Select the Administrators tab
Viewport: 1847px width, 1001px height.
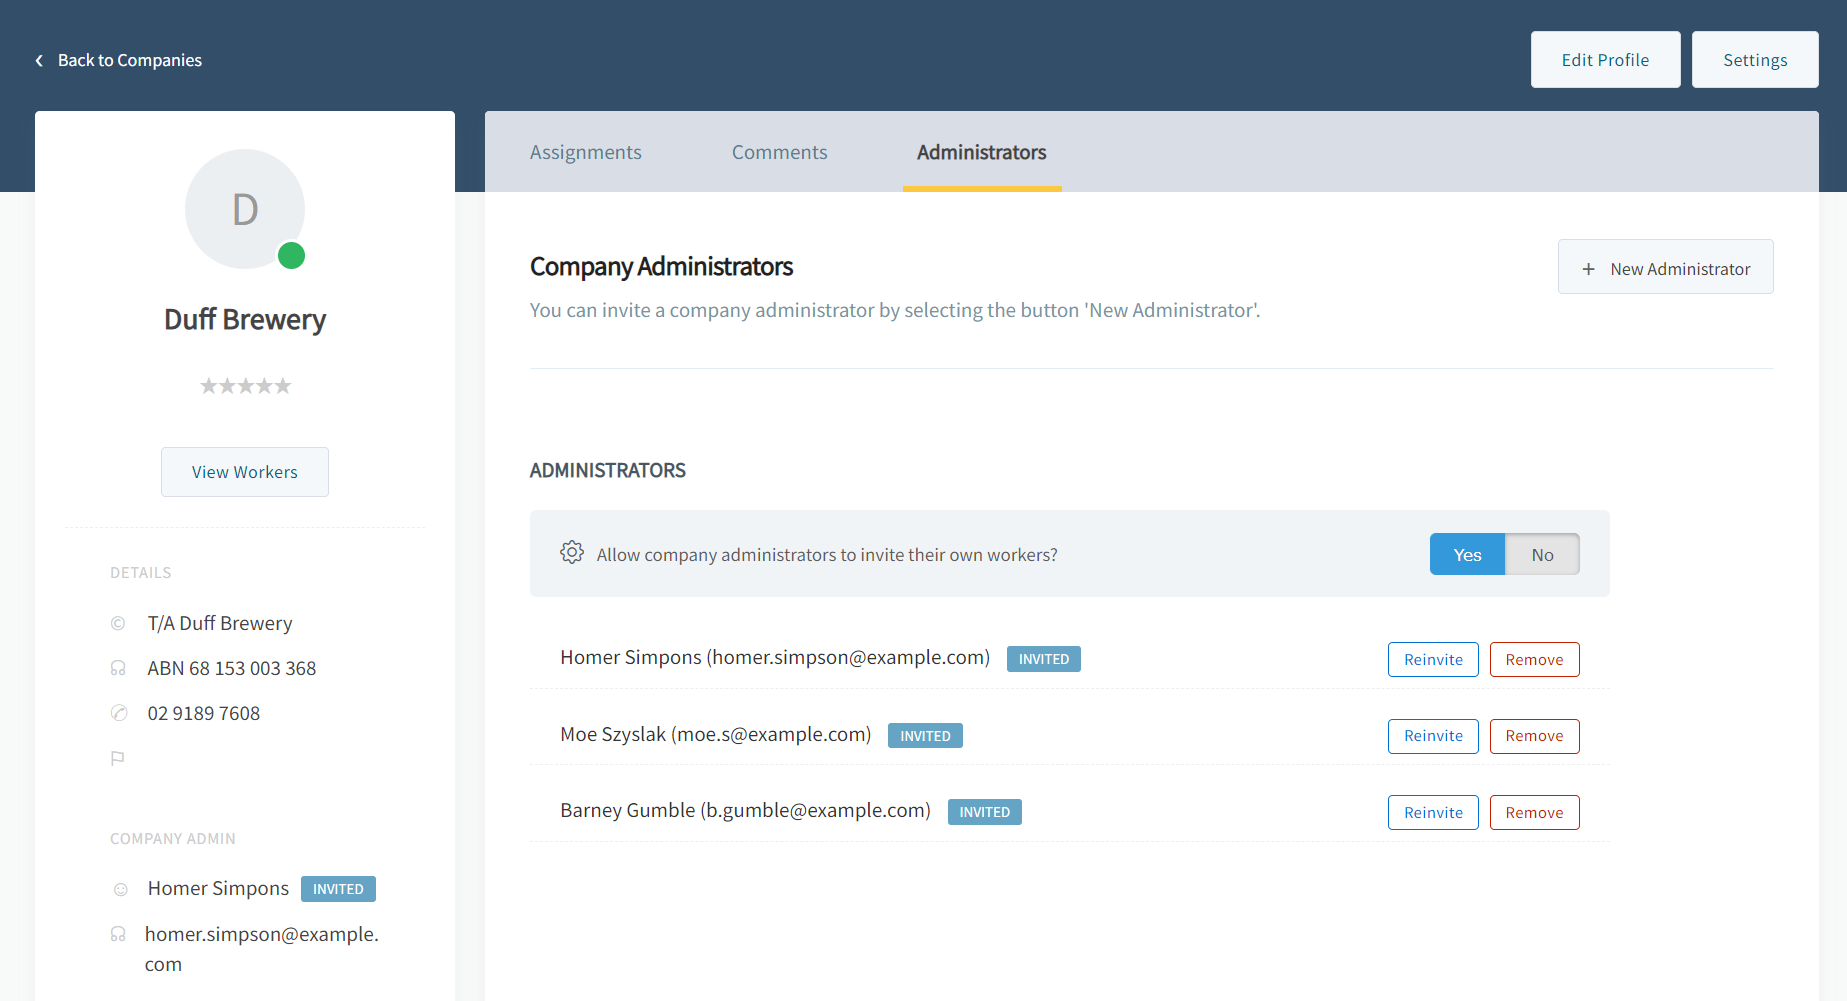click(981, 153)
